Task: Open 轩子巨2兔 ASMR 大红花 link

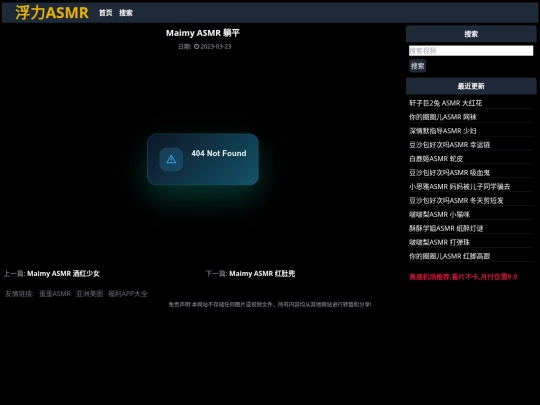Action: [x=445, y=103]
